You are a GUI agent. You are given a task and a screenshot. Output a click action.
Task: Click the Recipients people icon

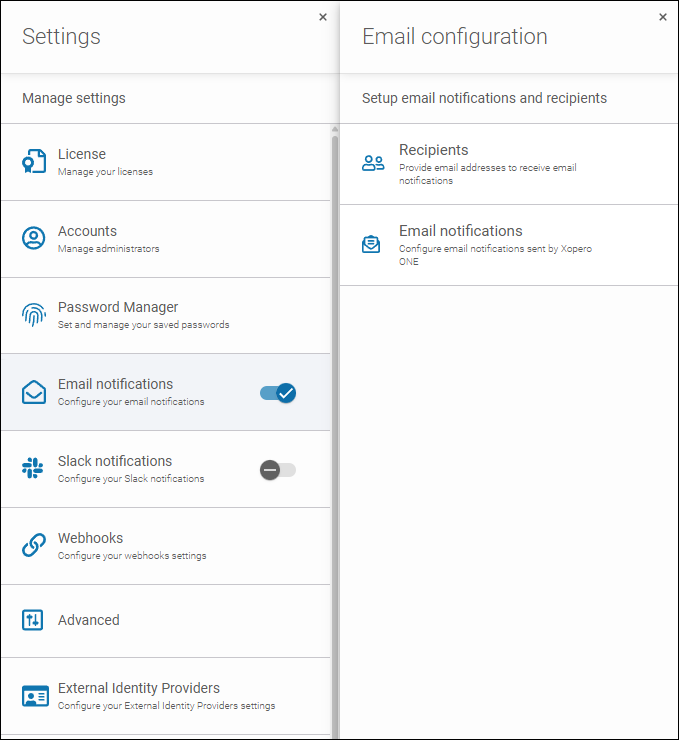tap(373, 163)
